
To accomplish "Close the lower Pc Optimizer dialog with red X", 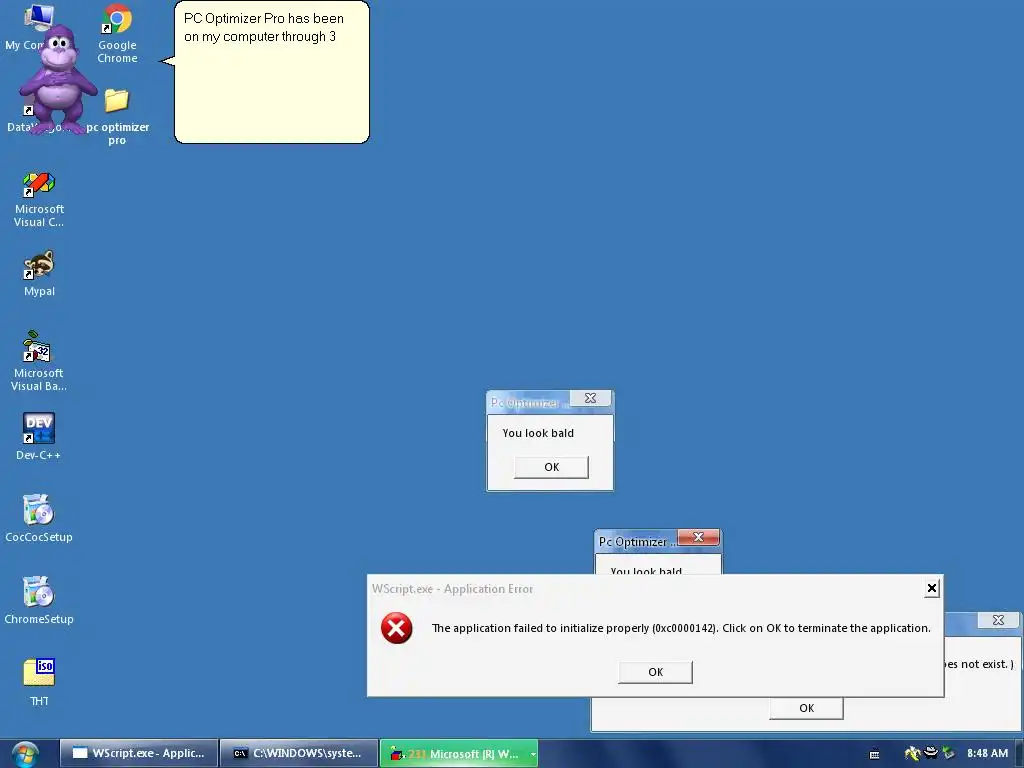I will click(x=698, y=537).
